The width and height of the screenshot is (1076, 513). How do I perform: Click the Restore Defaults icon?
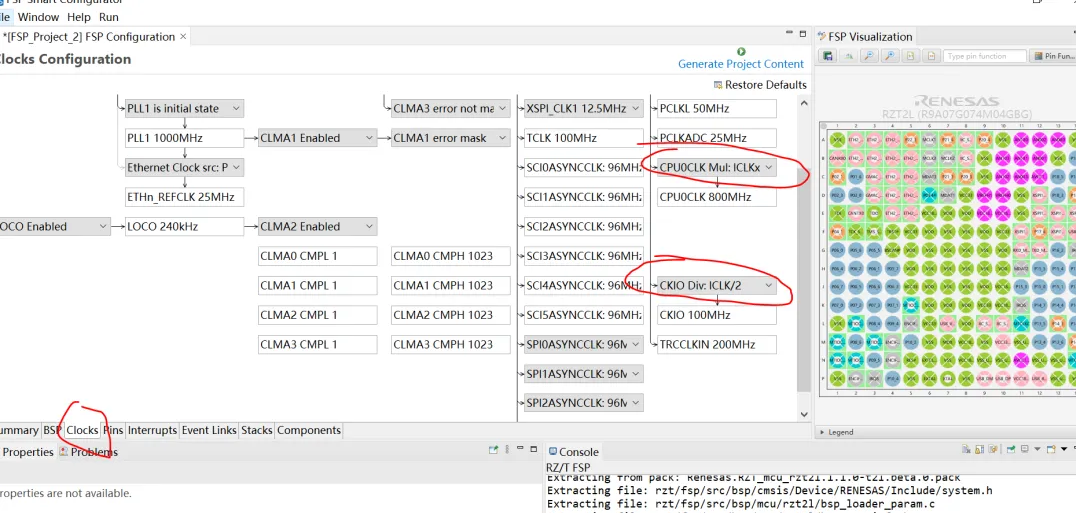pos(718,85)
